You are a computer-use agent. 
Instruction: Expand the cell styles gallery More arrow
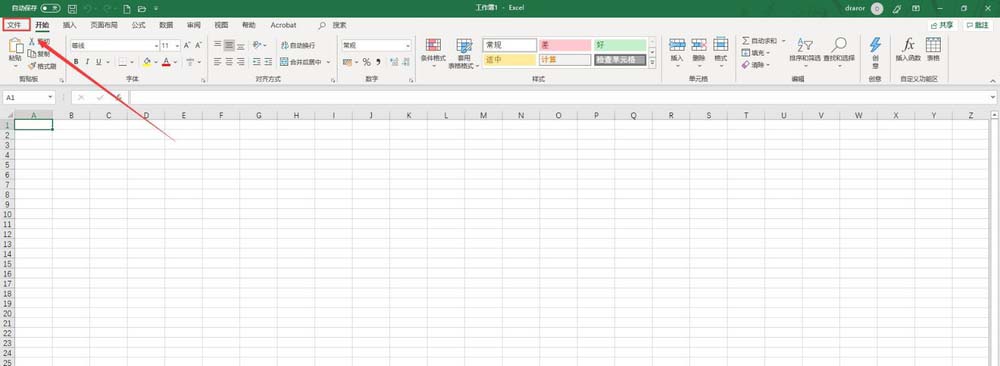[652, 63]
